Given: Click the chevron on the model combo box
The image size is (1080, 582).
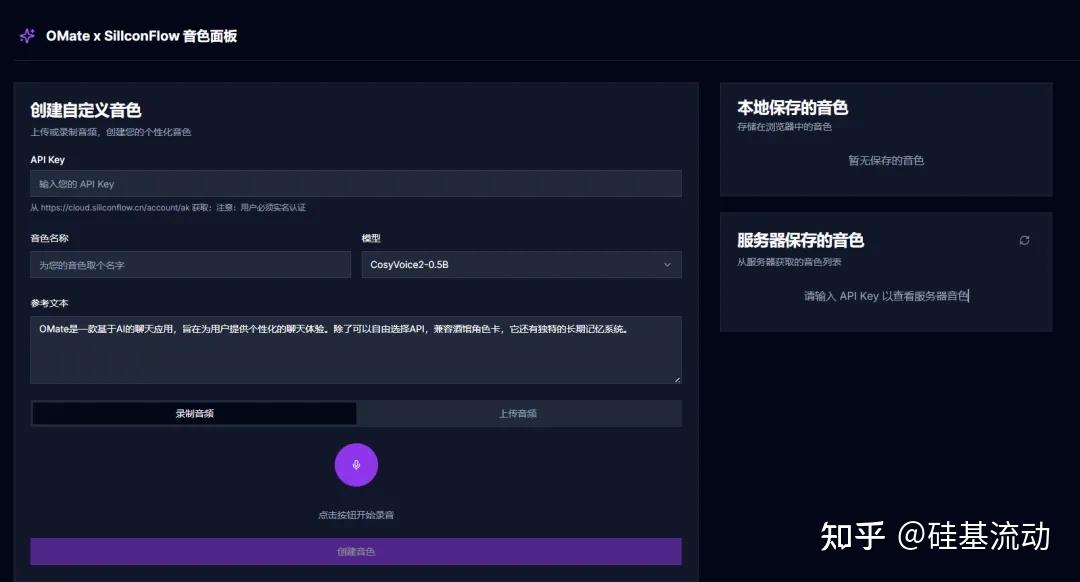Looking at the screenshot, I should 667,264.
